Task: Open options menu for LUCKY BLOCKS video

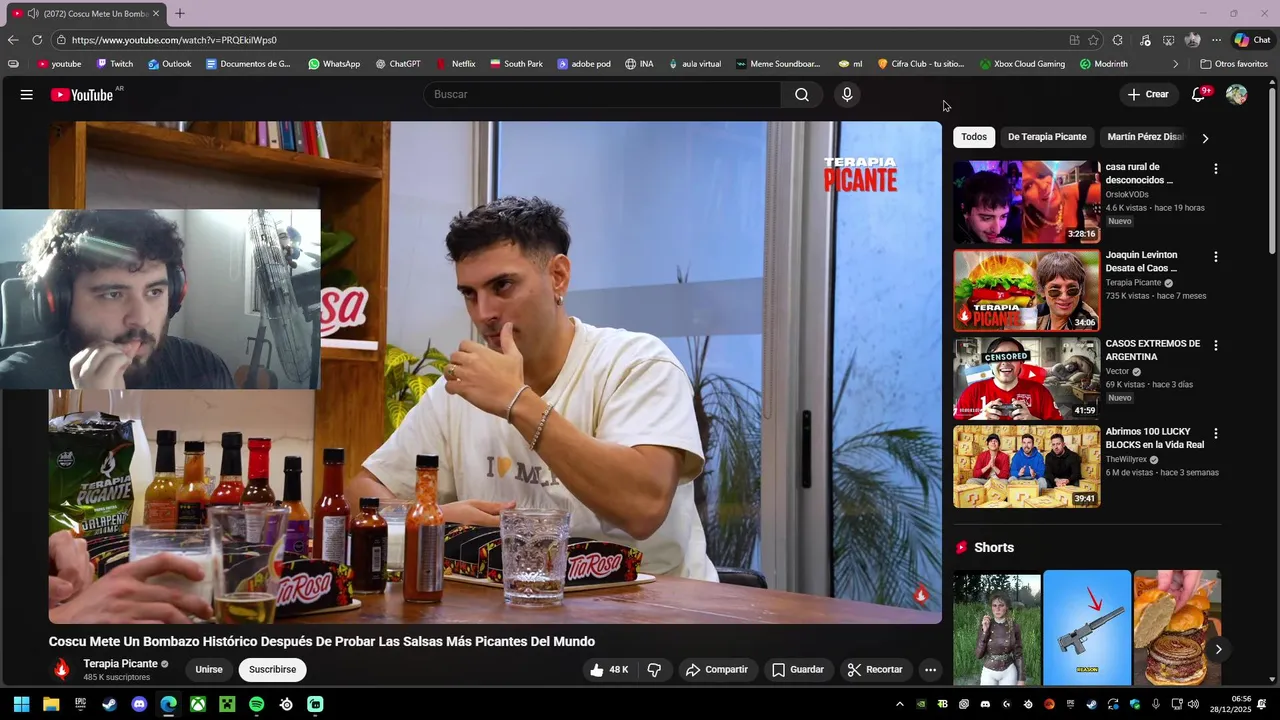Action: (1216, 433)
